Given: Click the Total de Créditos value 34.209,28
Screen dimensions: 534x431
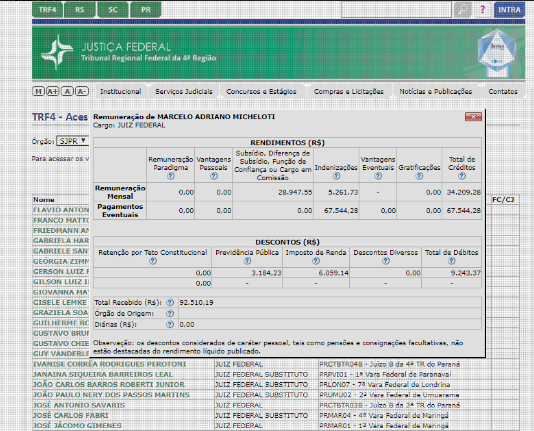Looking at the screenshot, I should point(464,192).
